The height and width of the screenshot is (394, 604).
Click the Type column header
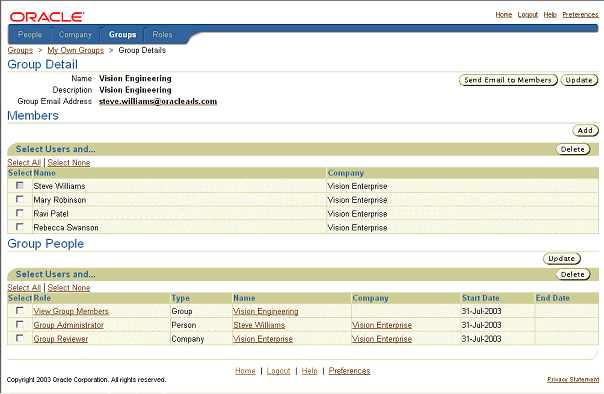180,298
